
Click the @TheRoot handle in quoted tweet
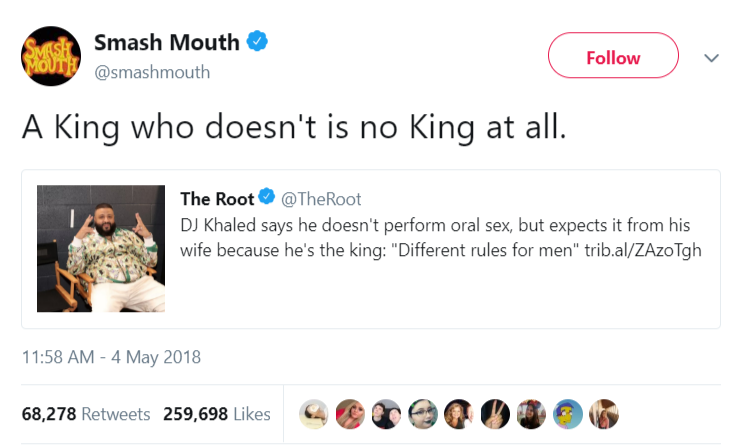(320, 199)
